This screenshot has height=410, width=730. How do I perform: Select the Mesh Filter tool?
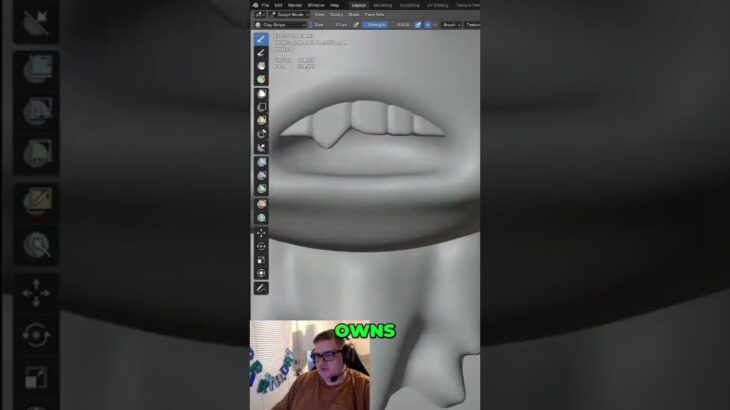pyautogui.click(x=261, y=162)
